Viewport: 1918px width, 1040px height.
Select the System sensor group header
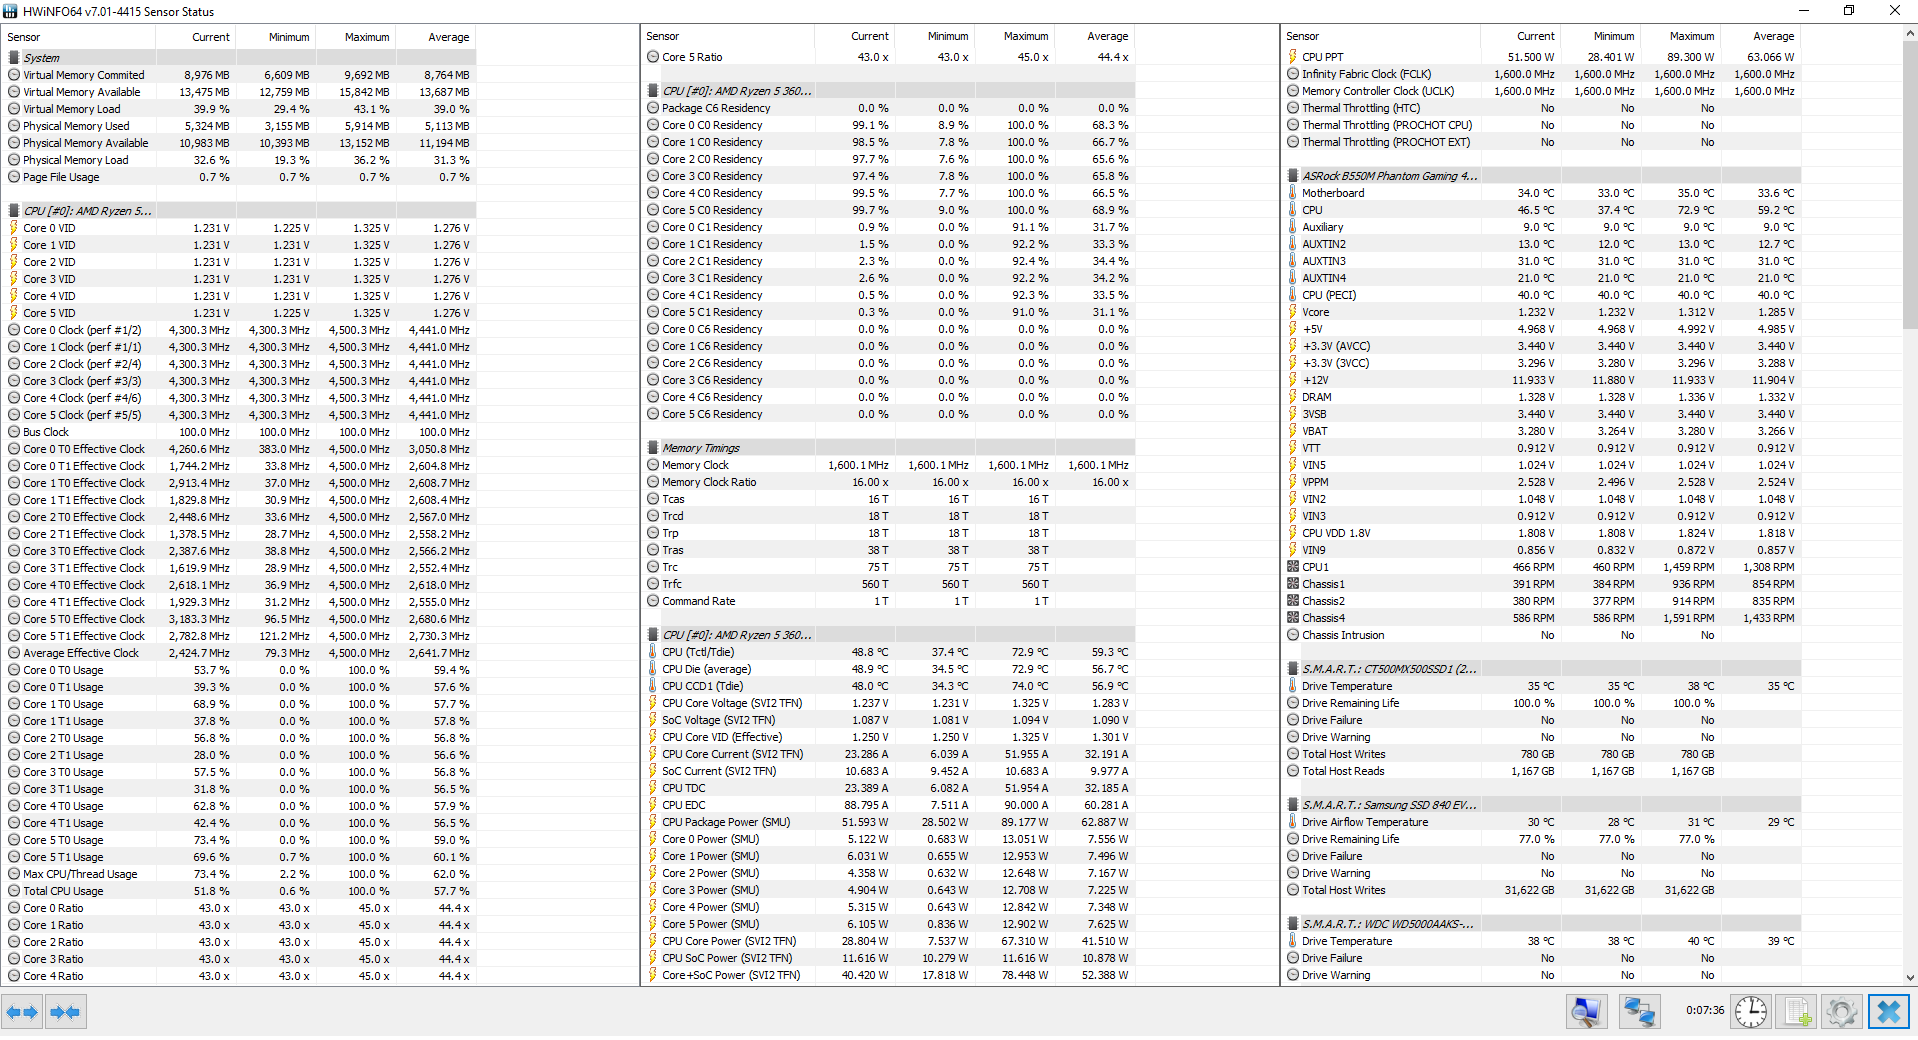[x=239, y=58]
